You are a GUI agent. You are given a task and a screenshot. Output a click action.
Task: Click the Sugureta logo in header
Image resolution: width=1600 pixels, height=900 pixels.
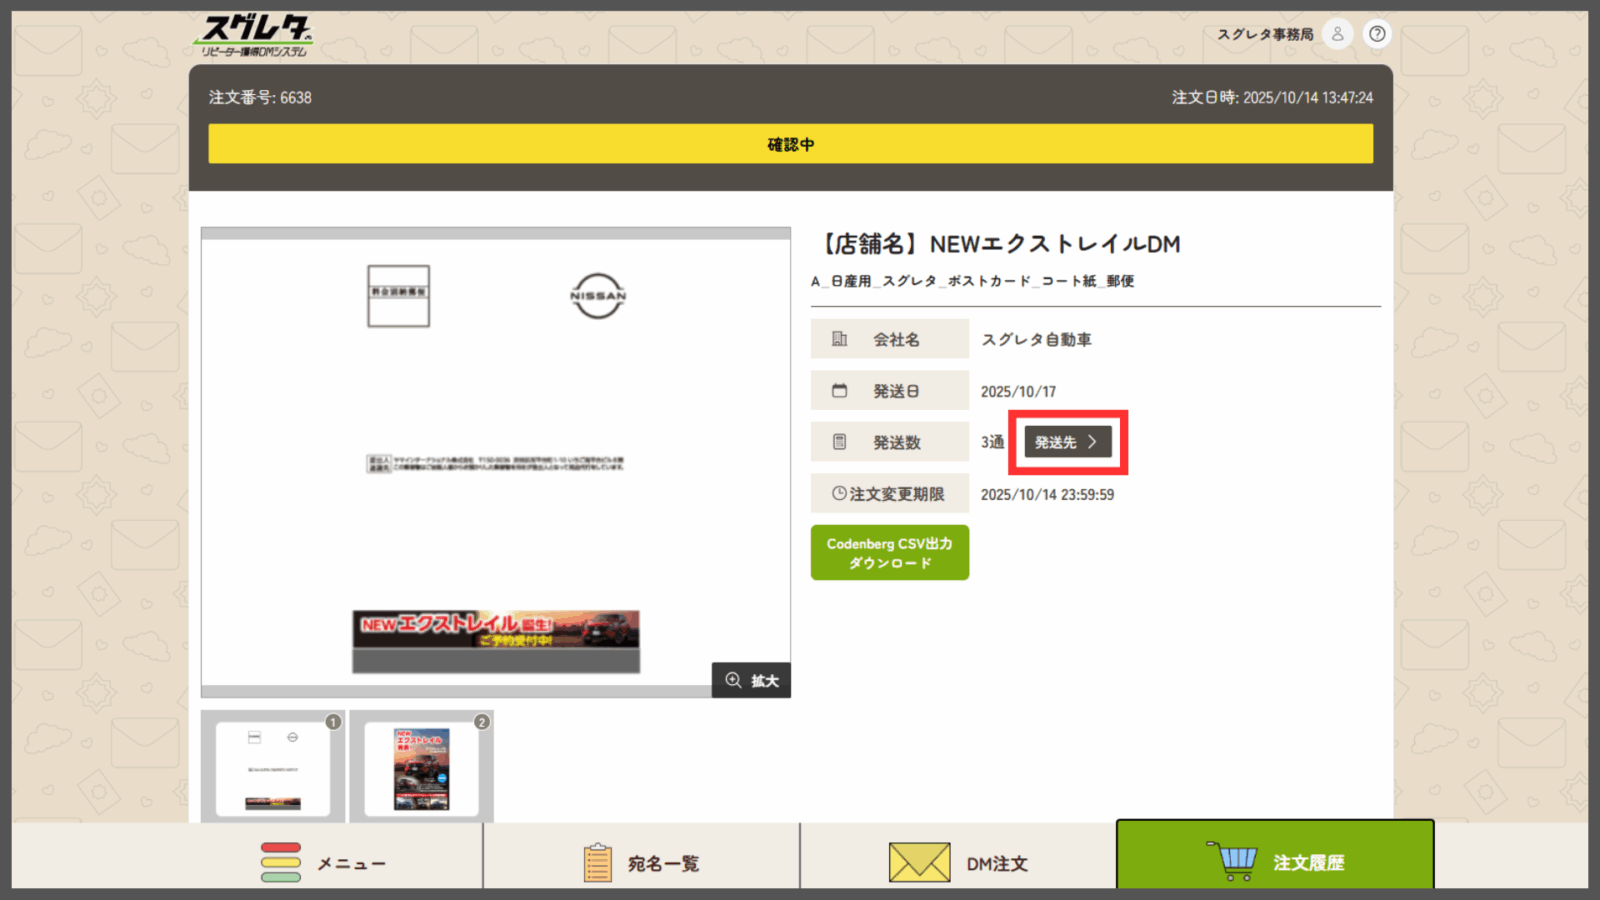255,36
